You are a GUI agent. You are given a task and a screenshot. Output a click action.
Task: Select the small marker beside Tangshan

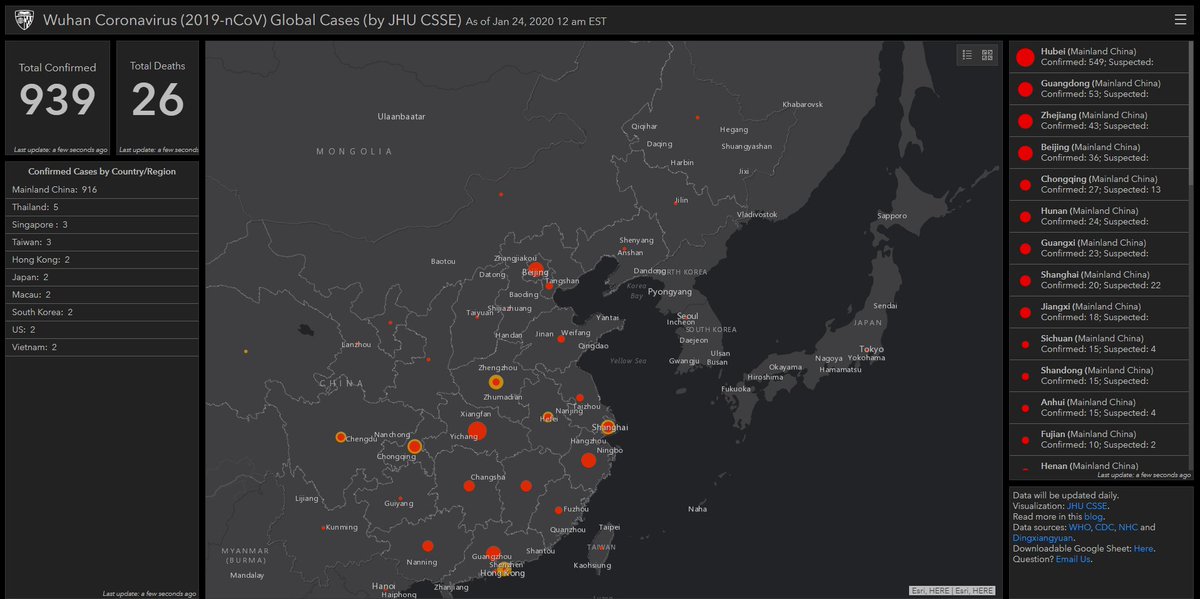pos(549,287)
